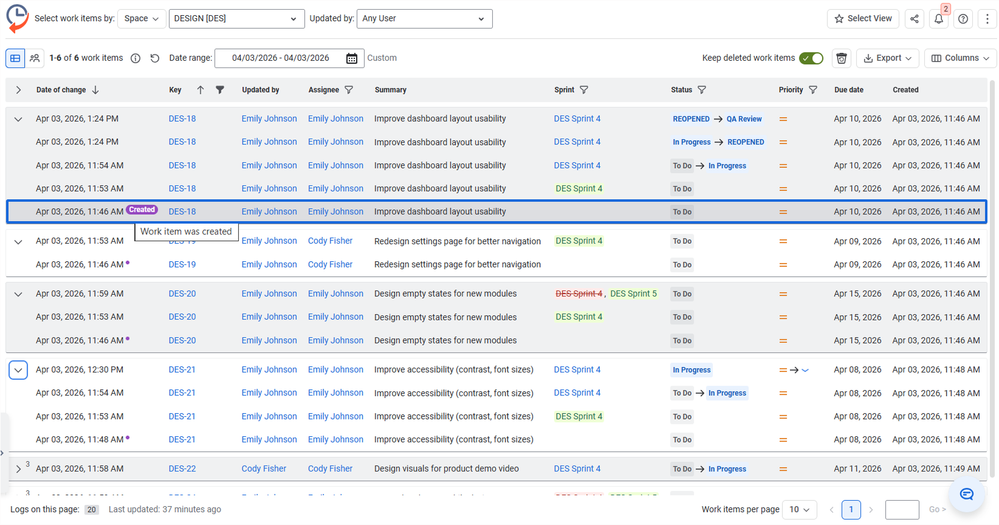
Task: Click the Go button
Action: [x=937, y=509]
